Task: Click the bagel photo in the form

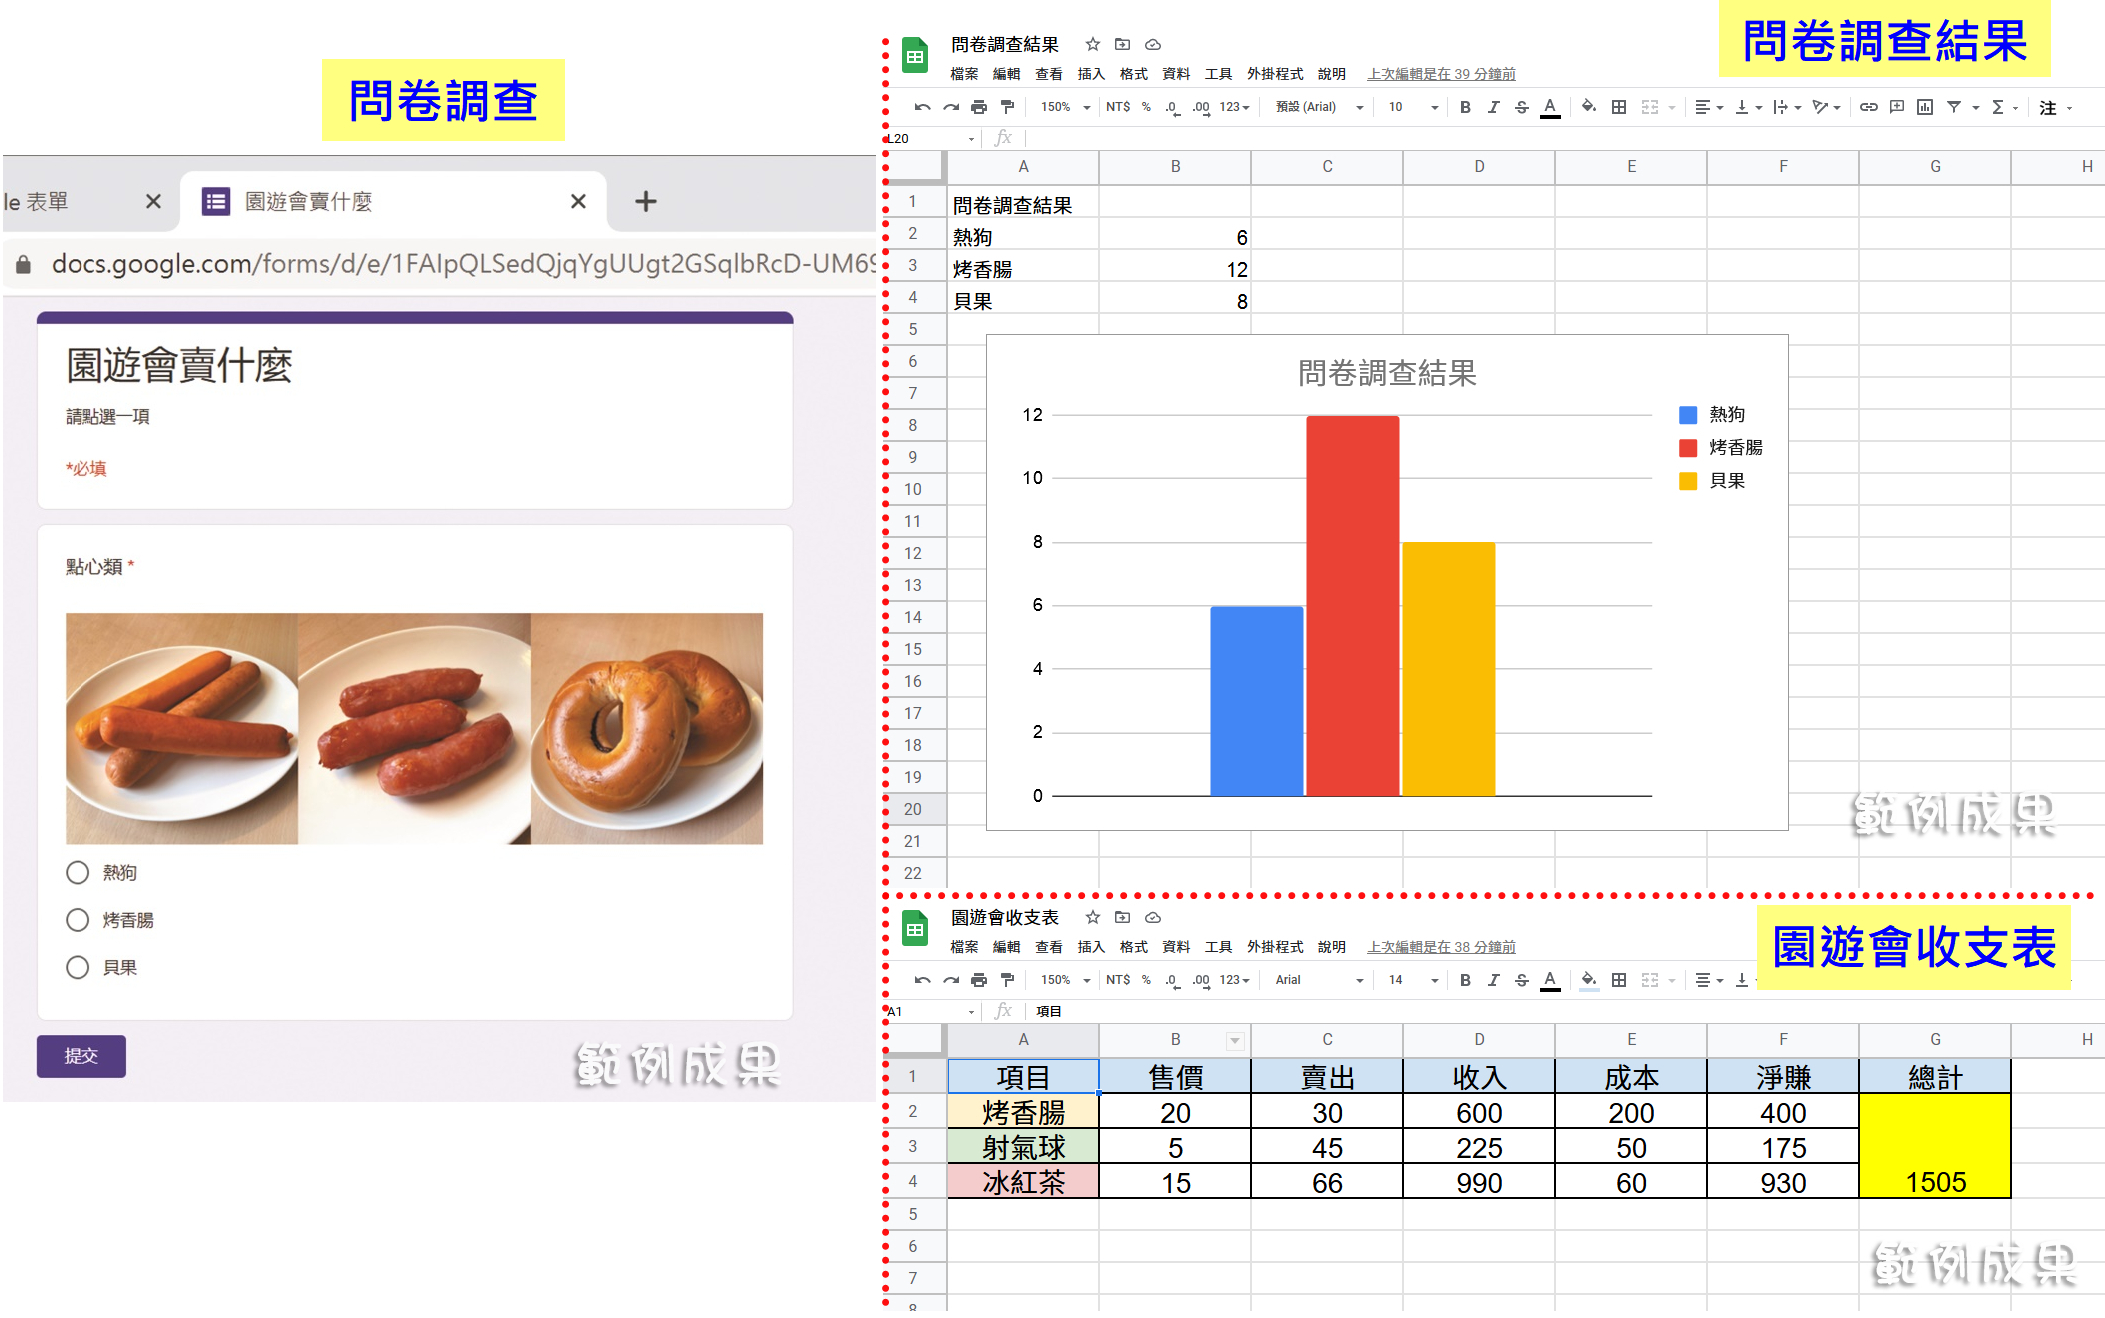Action: (x=647, y=728)
